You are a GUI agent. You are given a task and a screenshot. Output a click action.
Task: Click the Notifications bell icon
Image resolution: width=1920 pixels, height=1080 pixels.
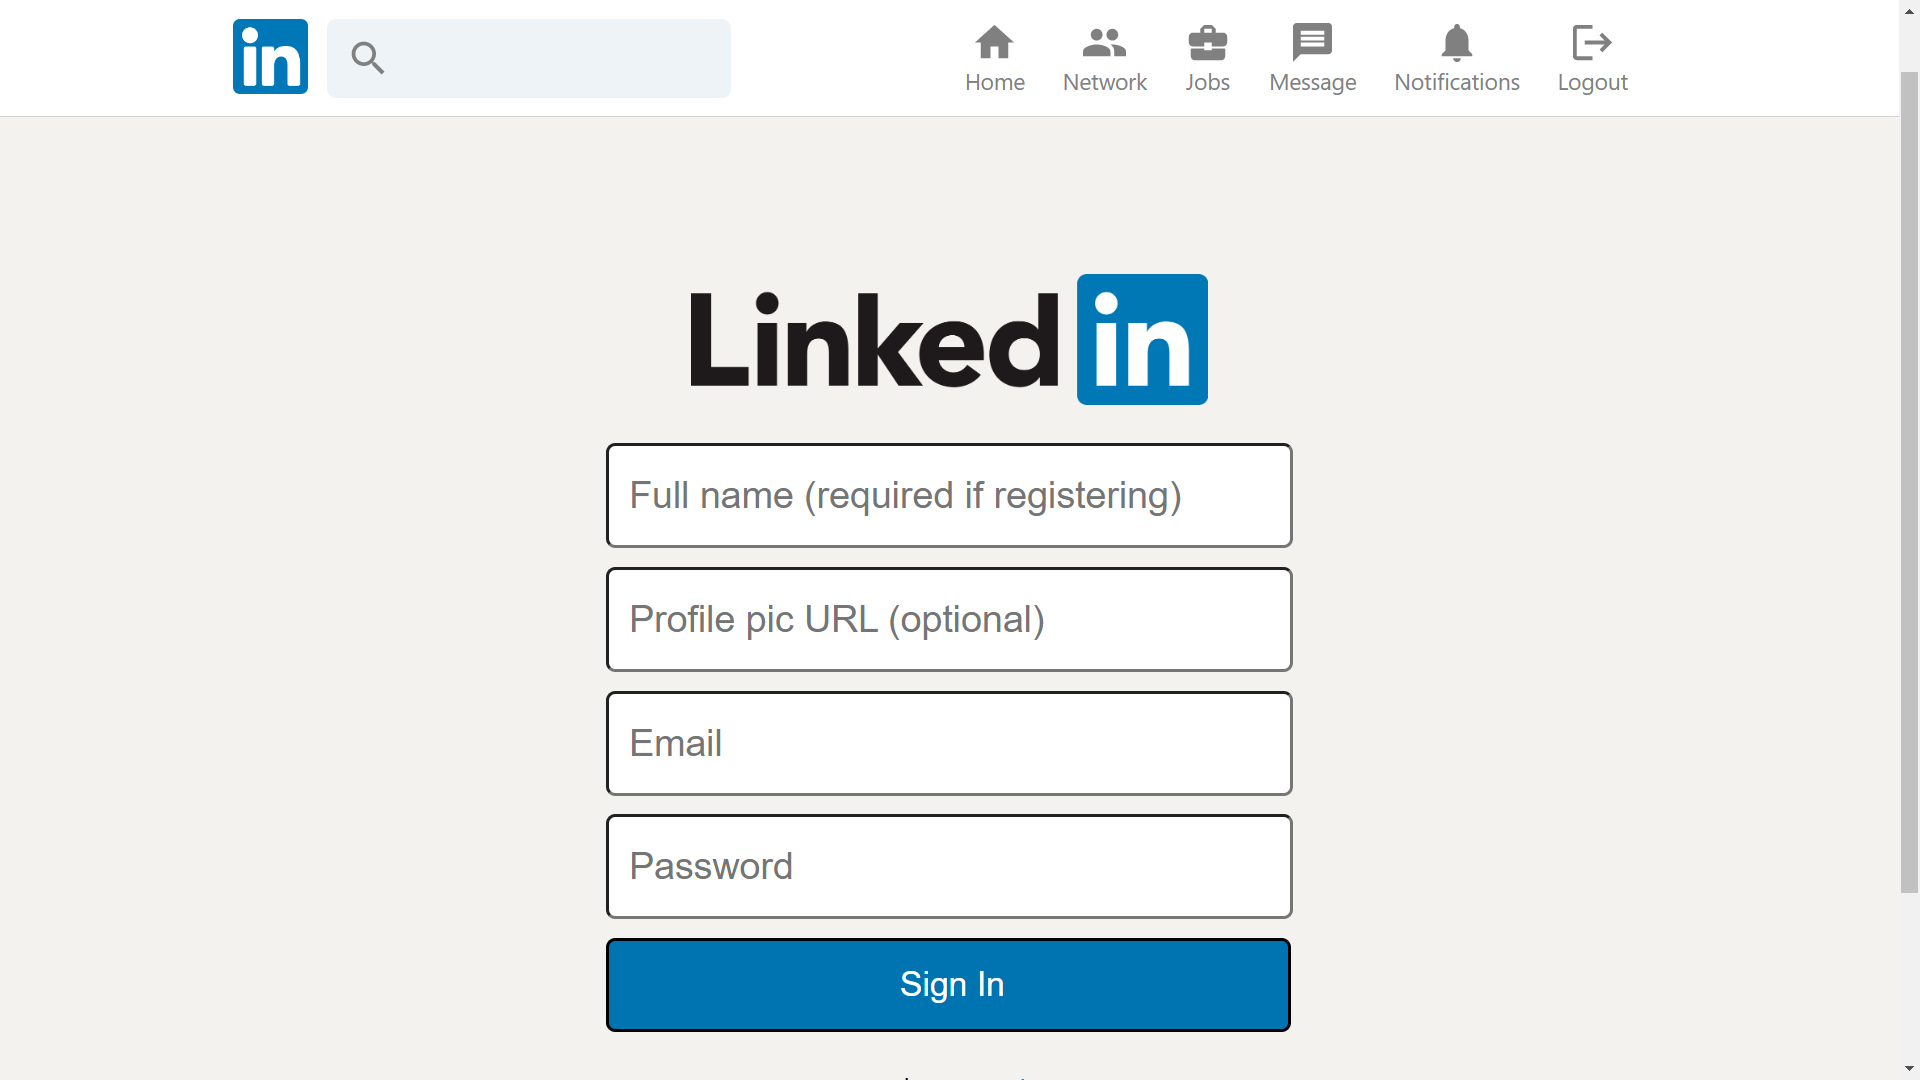[x=1457, y=42]
